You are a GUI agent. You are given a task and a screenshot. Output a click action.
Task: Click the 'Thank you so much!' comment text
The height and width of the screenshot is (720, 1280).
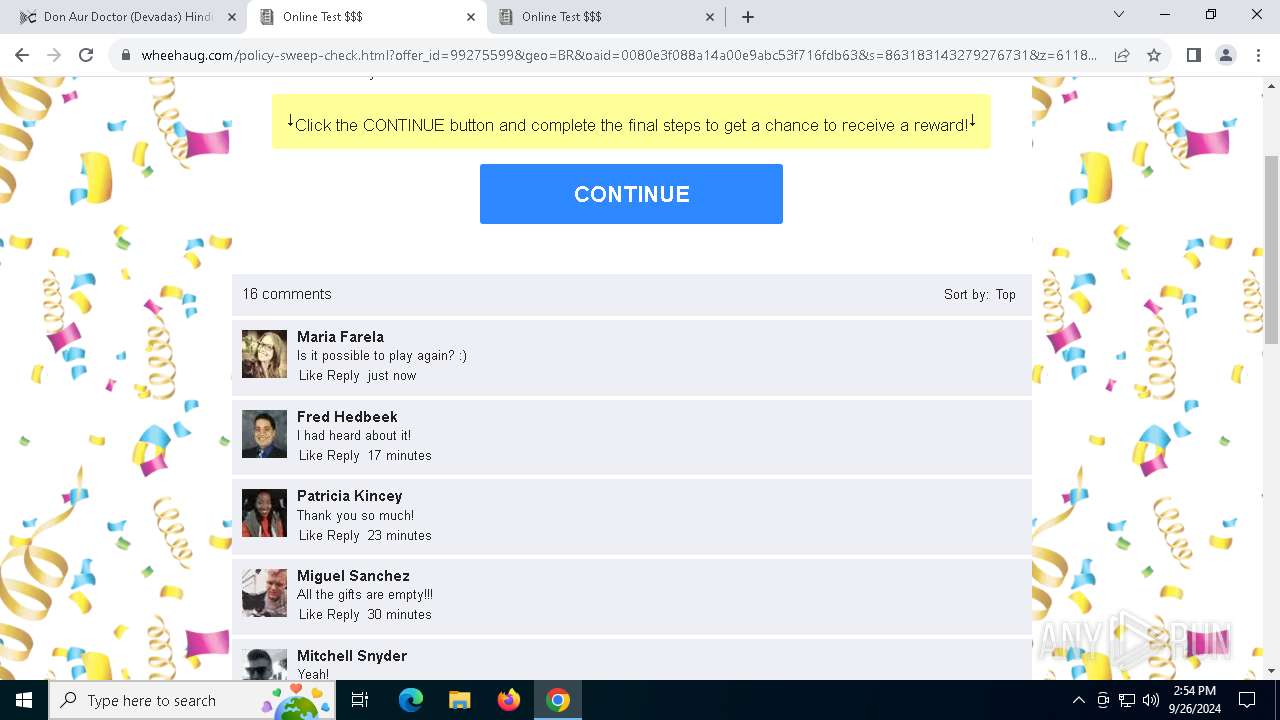pyautogui.click(x=355, y=516)
